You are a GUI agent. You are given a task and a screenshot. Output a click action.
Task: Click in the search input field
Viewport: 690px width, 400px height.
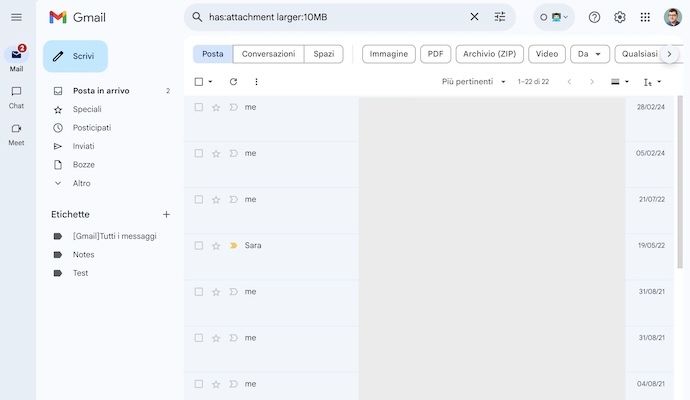[330, 17]
